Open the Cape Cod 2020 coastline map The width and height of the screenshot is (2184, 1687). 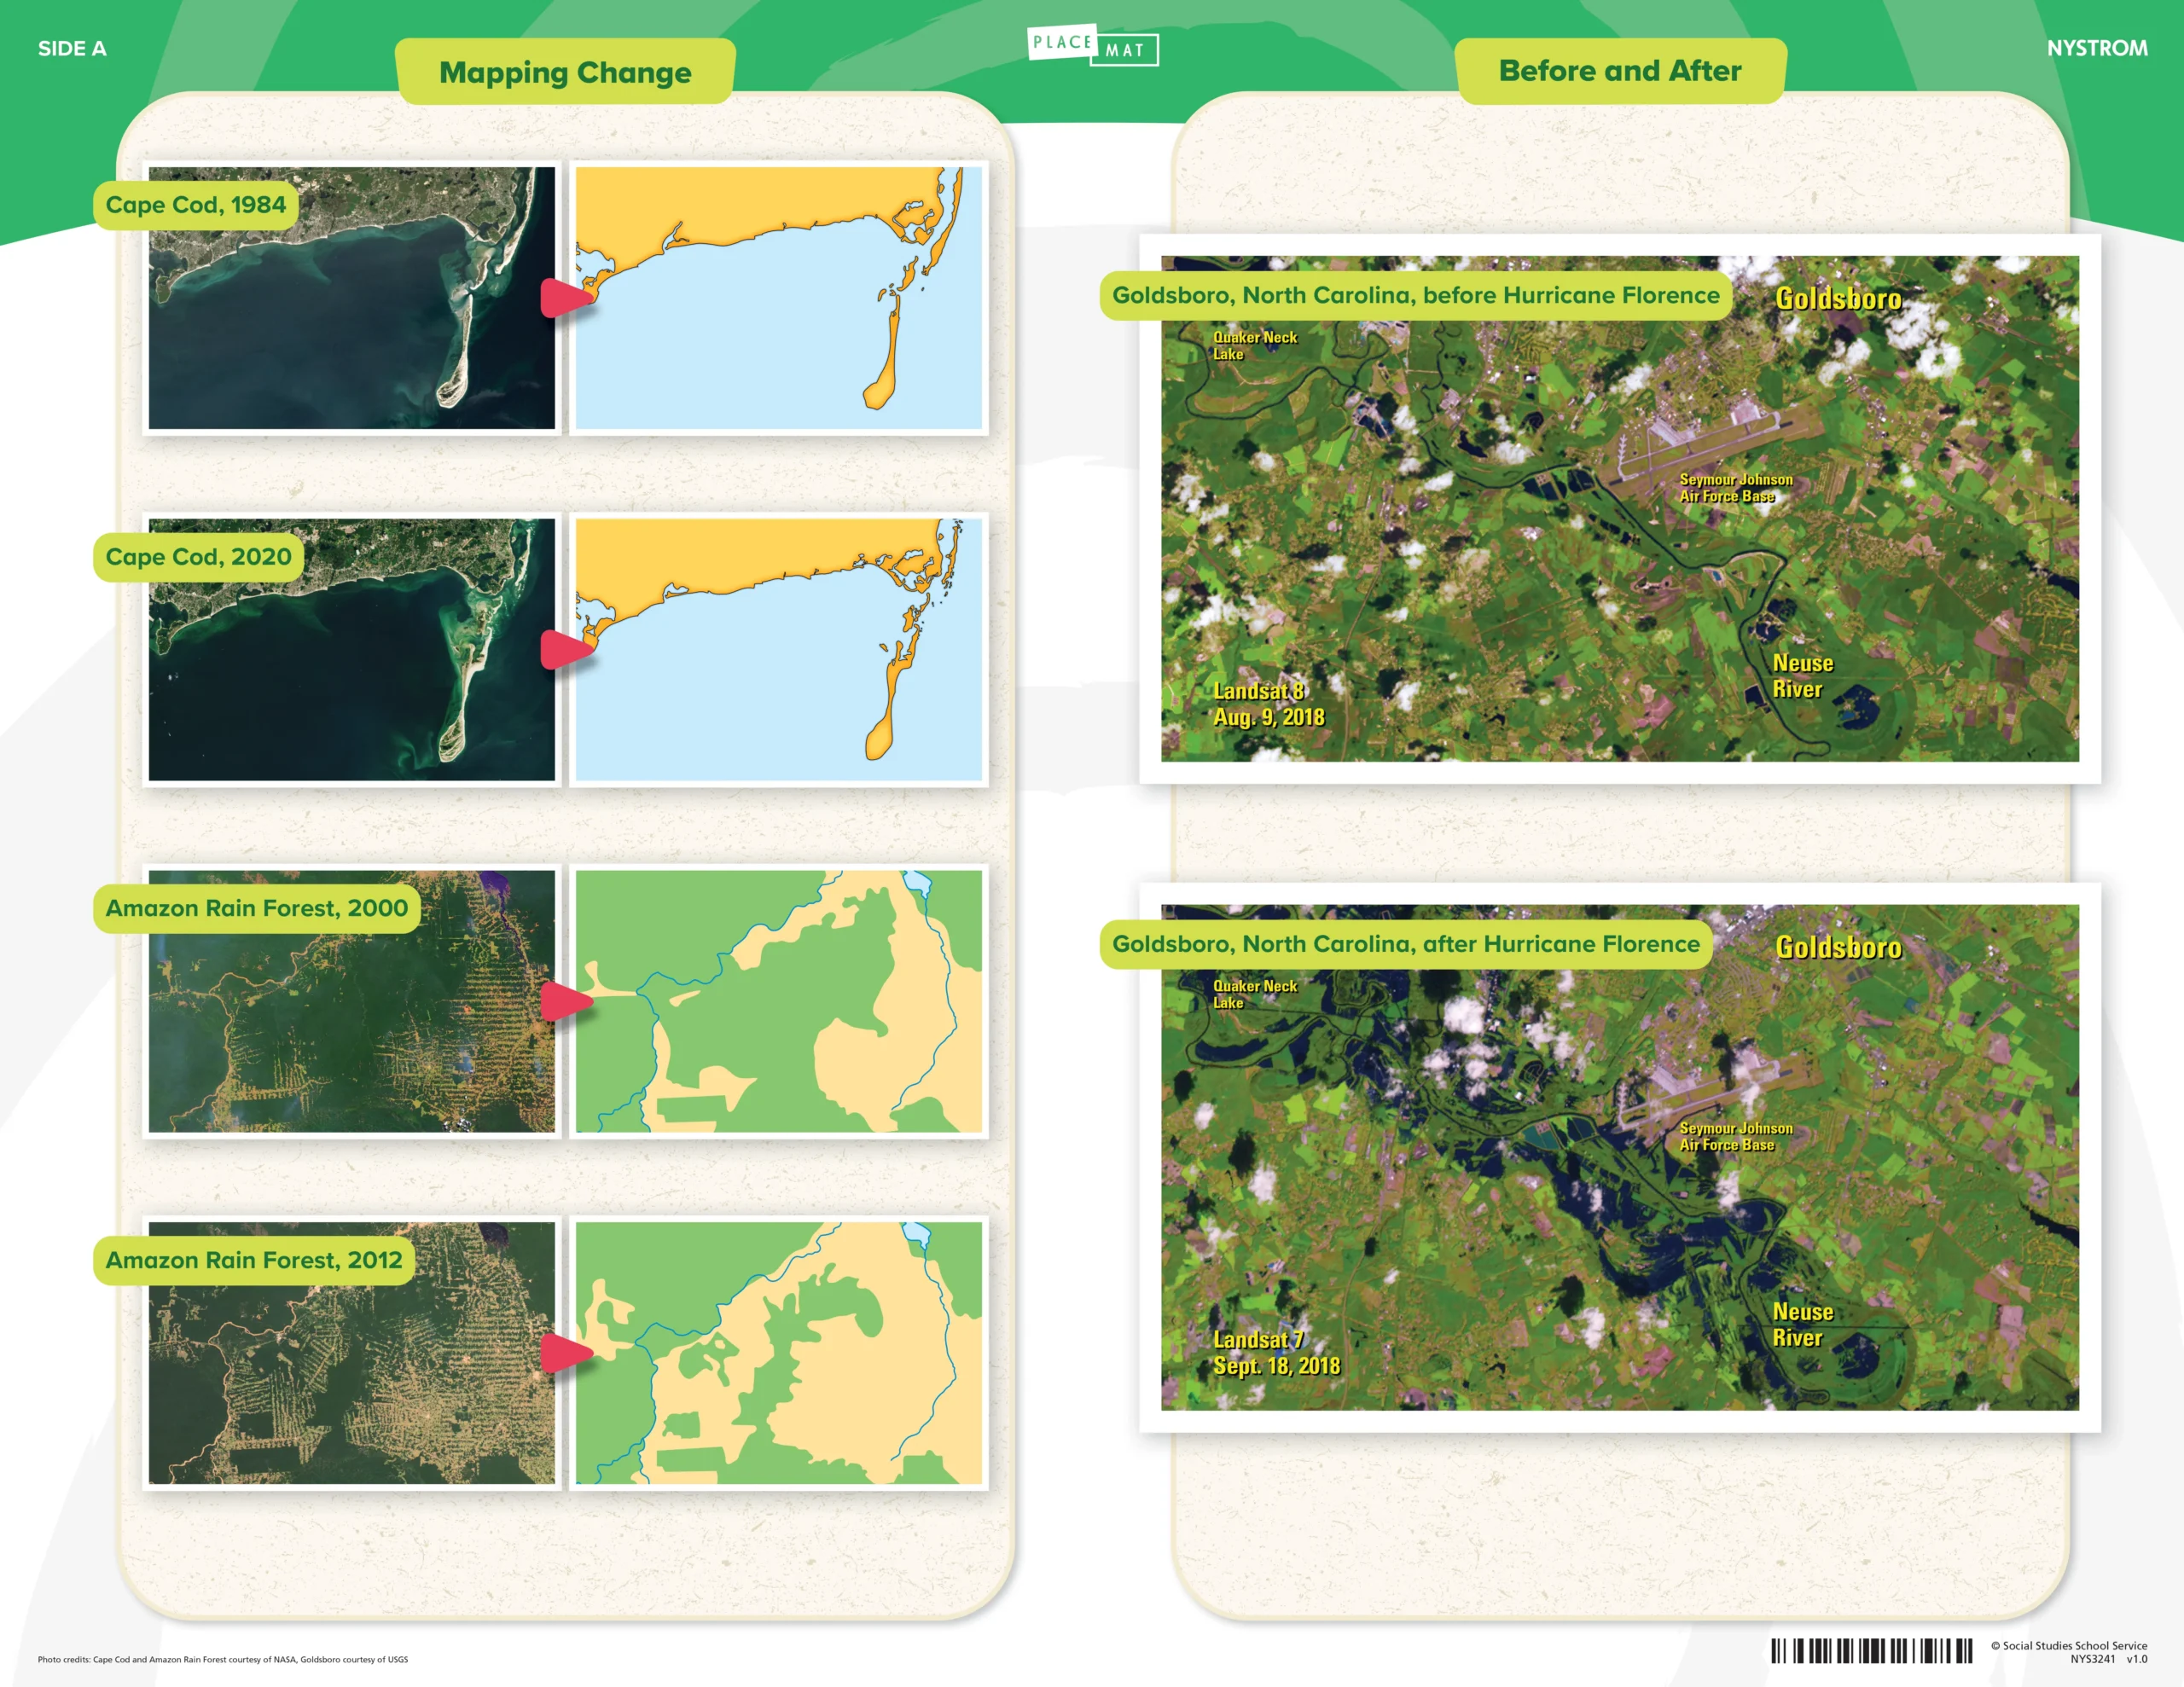tap(779, 650)
